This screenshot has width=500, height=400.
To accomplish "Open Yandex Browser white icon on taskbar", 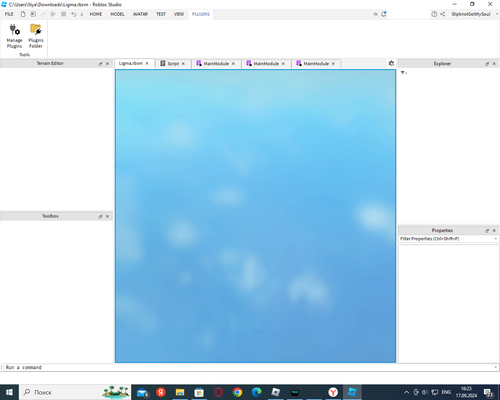I will click(x=333, y=392).
